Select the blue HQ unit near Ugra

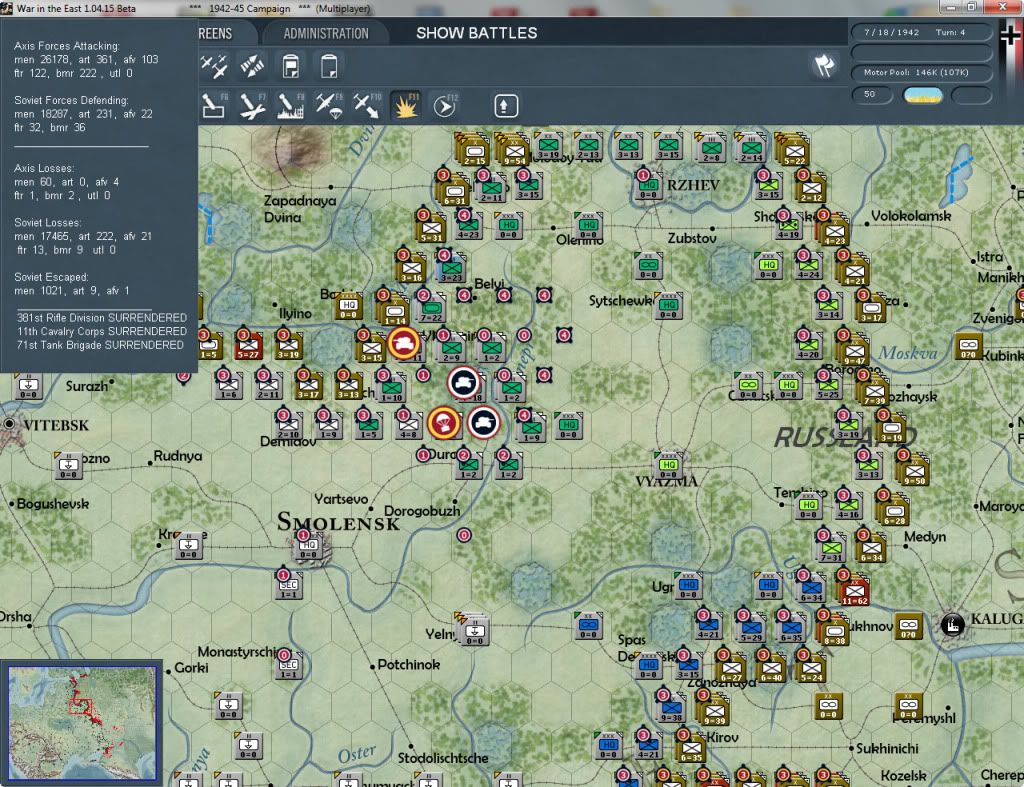point(688,585)
